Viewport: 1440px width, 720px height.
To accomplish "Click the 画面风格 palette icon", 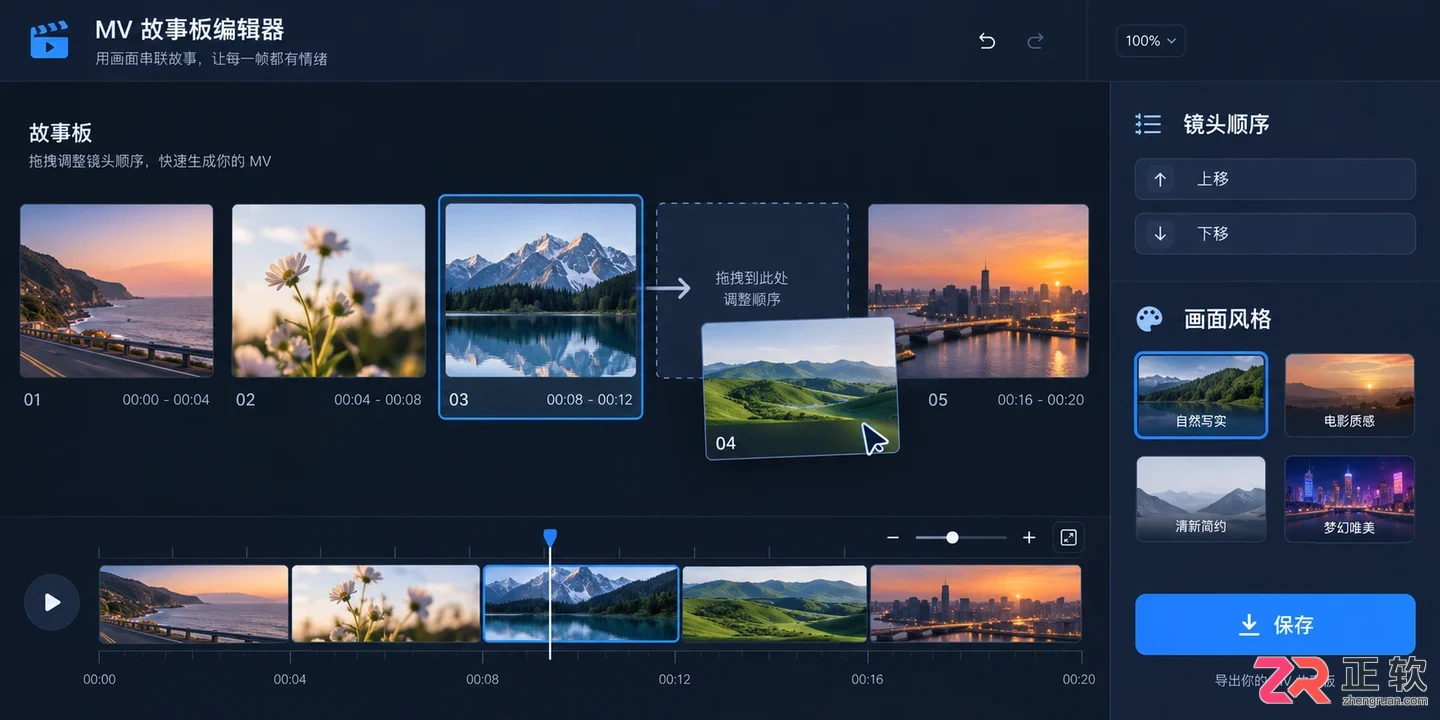I will [1150, 319].
